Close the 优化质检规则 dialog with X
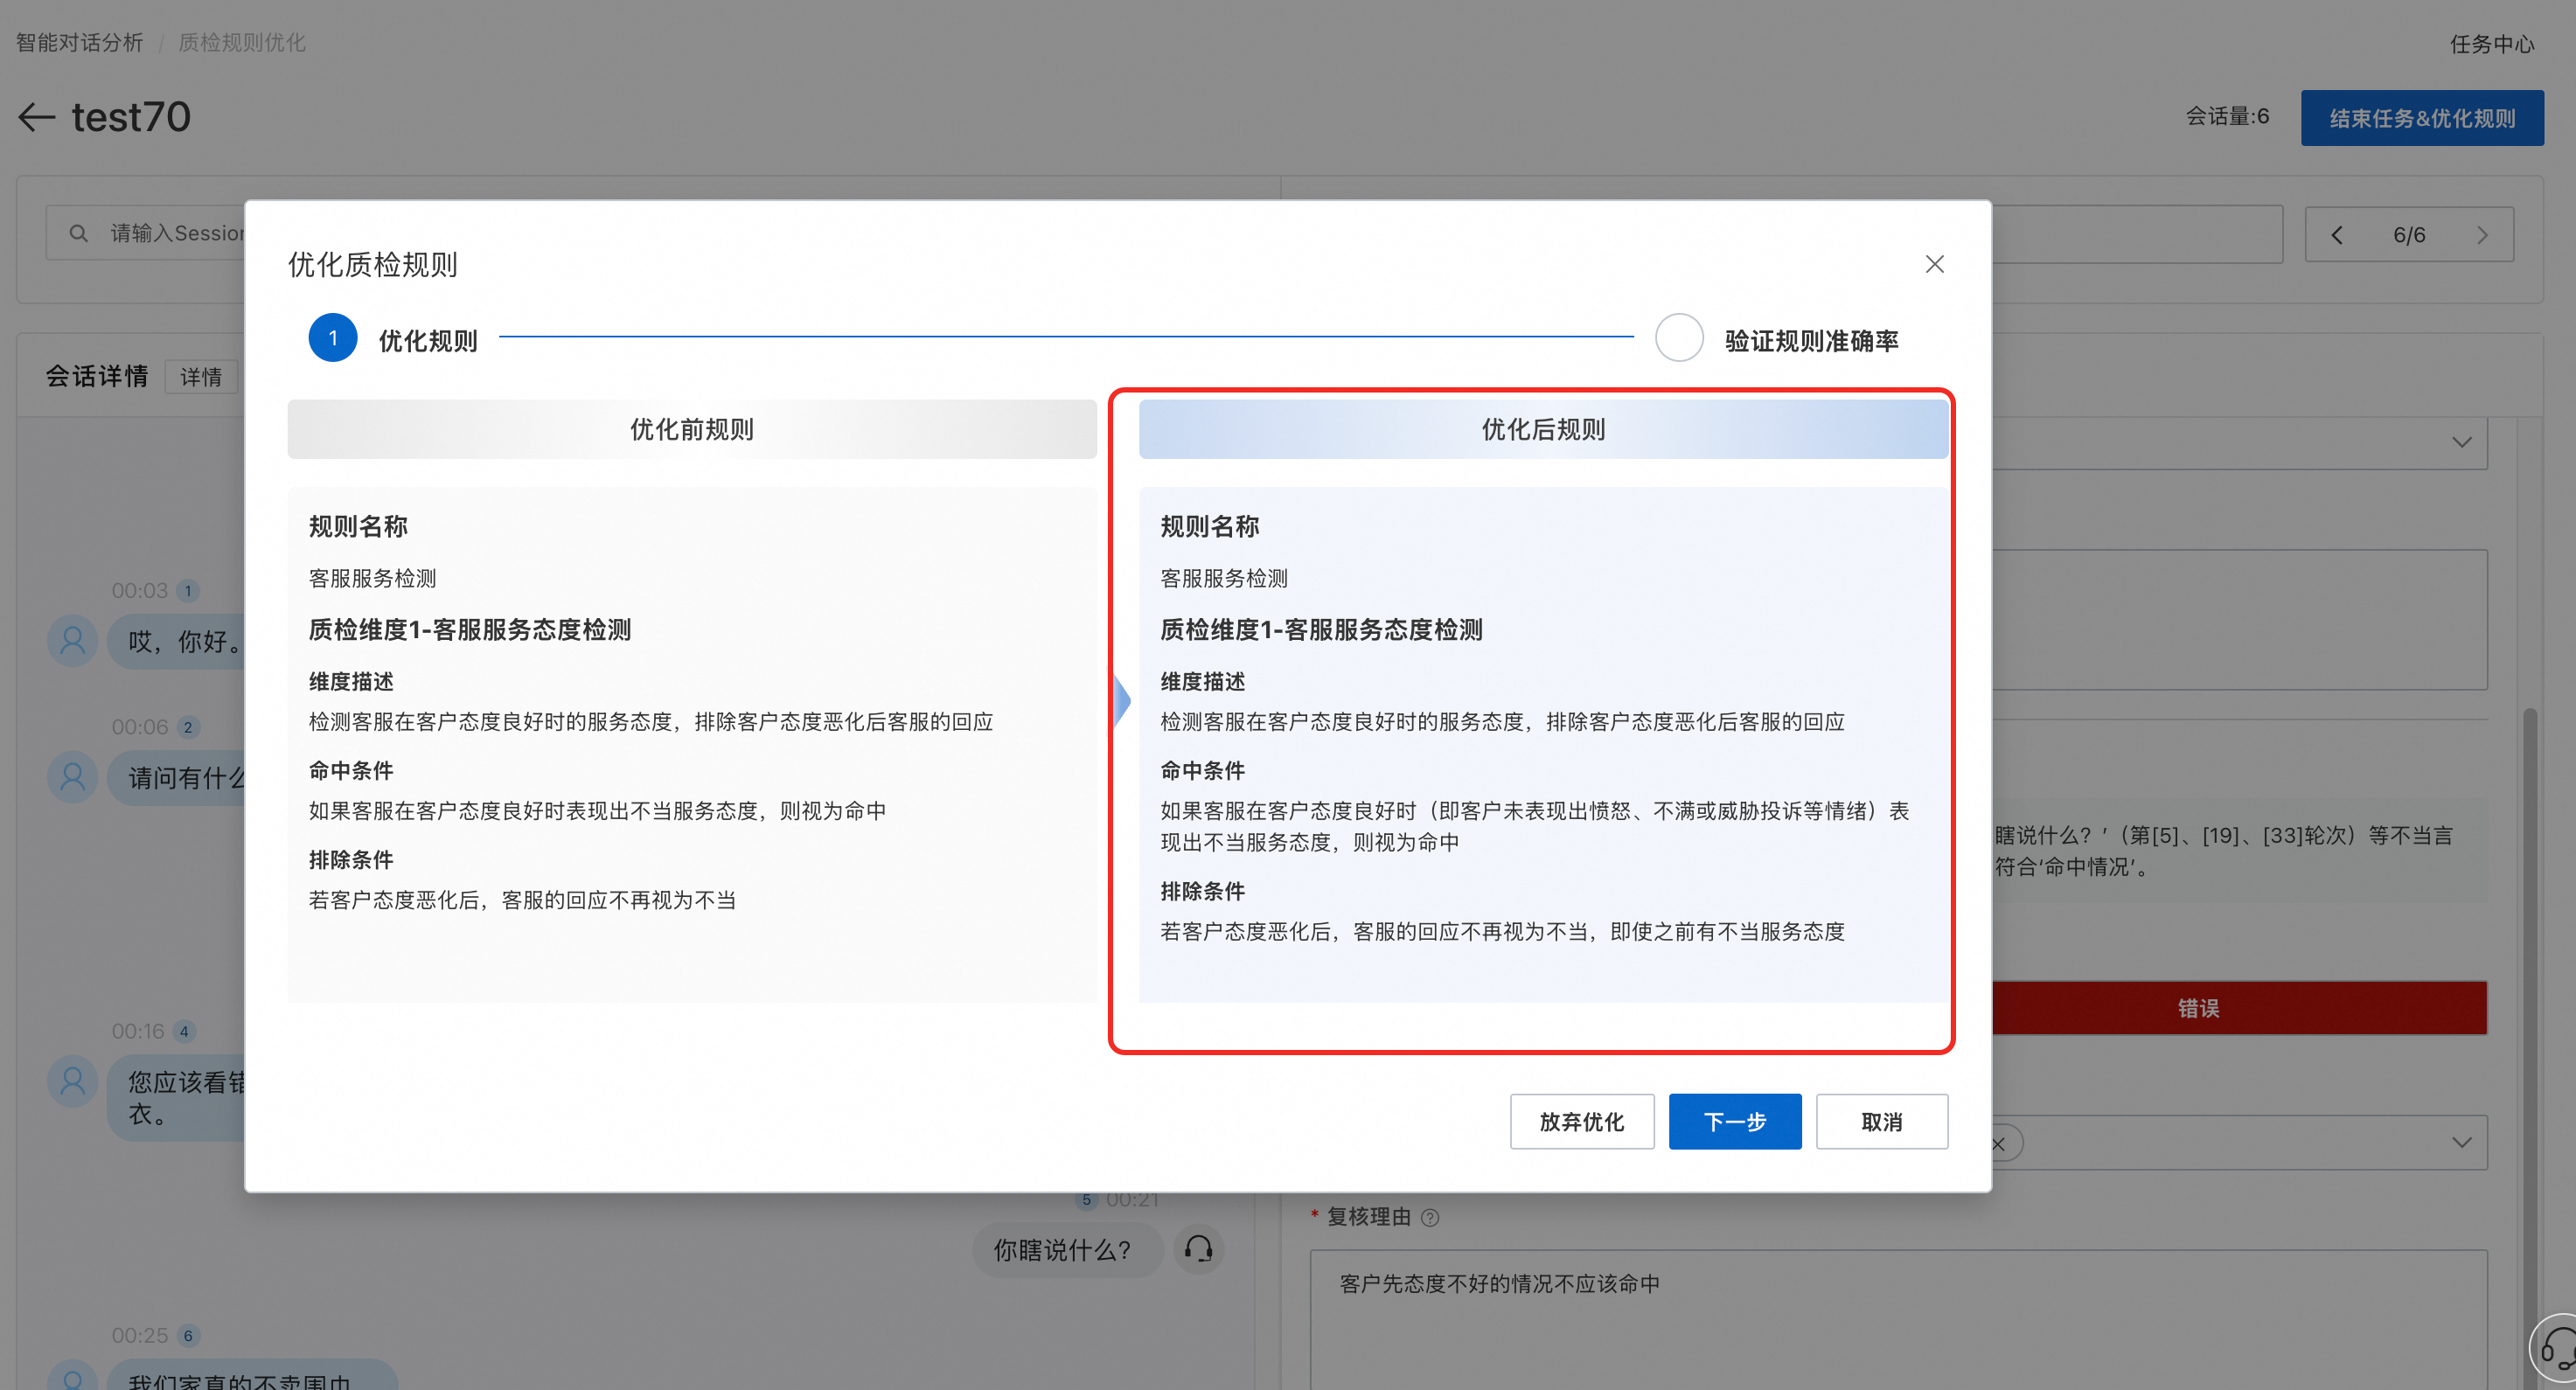This screenshot has width=2576, height=1390. [x=1934, y=264]
